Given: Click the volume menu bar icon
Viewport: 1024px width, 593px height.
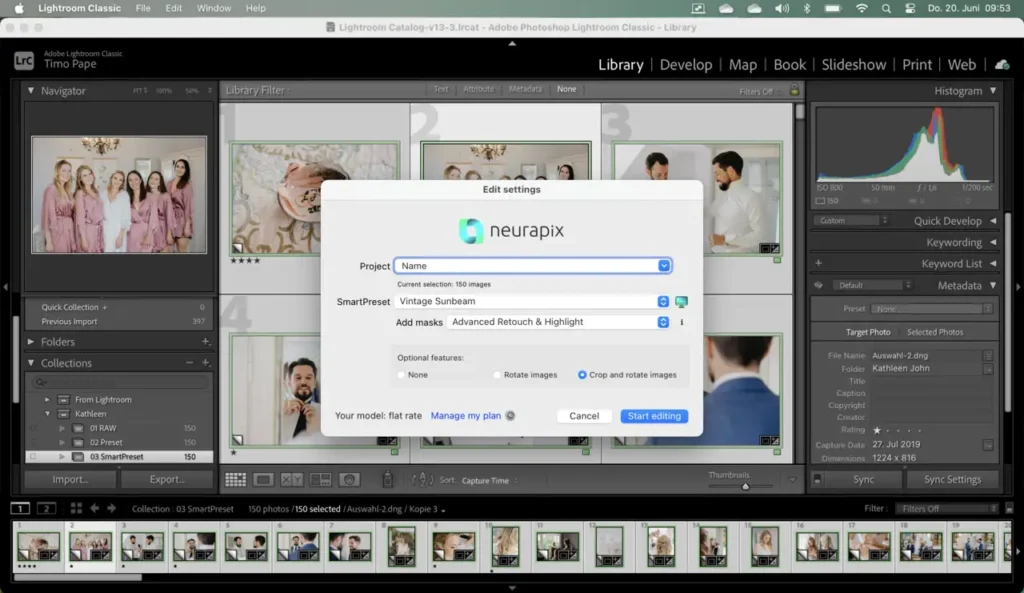Looking at the screenshot, I should [782, 8].
